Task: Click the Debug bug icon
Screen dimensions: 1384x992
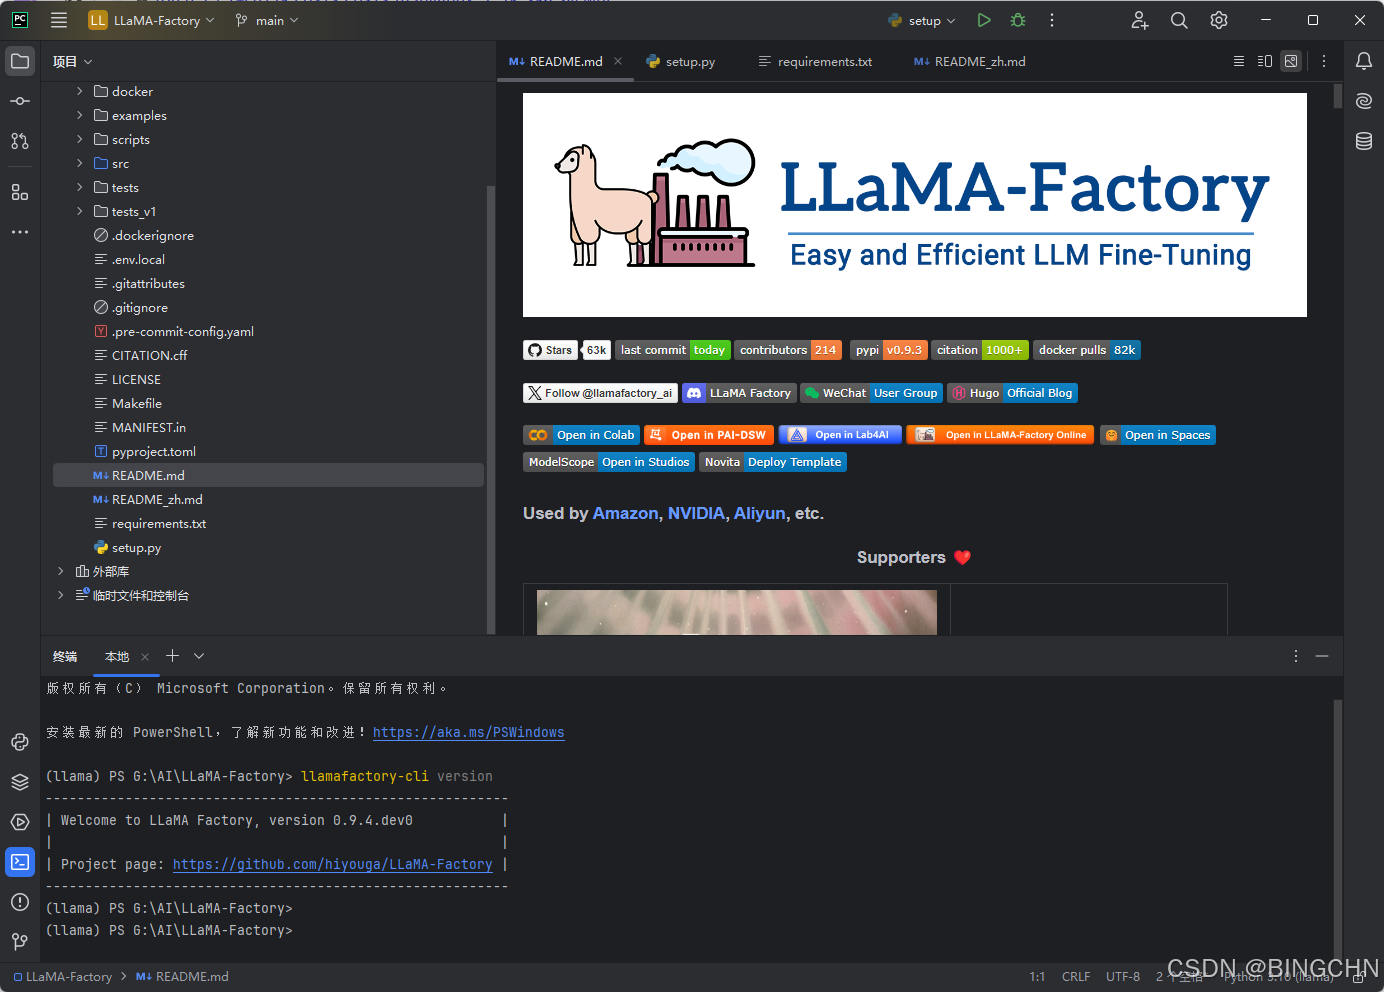Action: pyautogui.click(x=1018, y=20)
